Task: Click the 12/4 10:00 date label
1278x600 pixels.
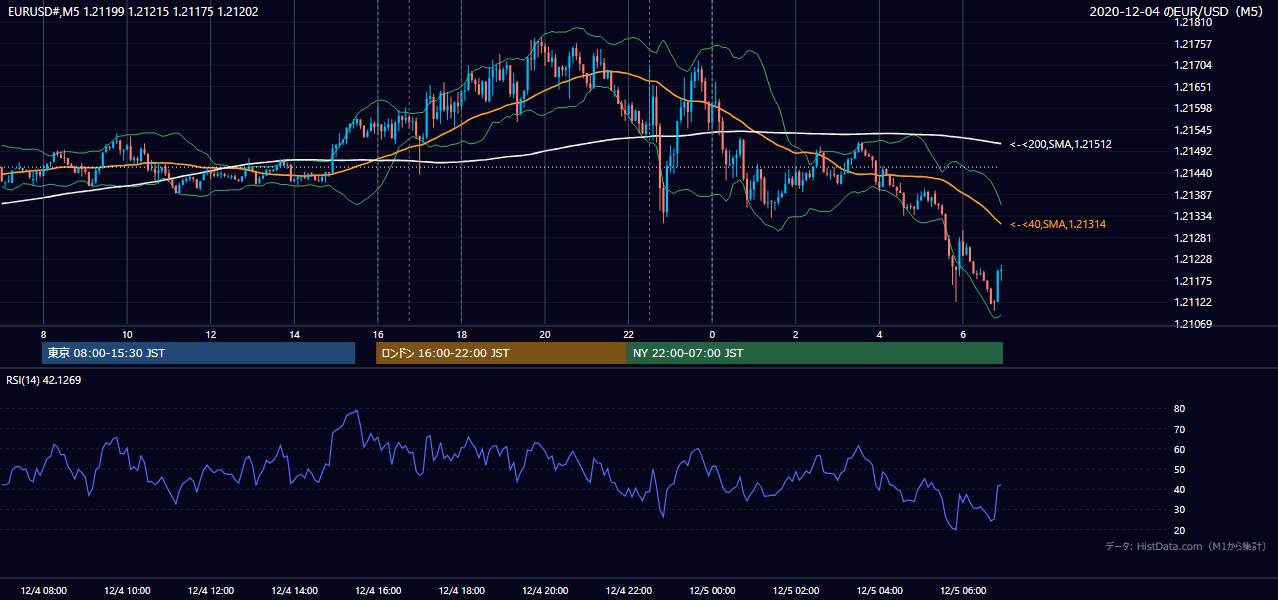Action: [x=127, y=591]
